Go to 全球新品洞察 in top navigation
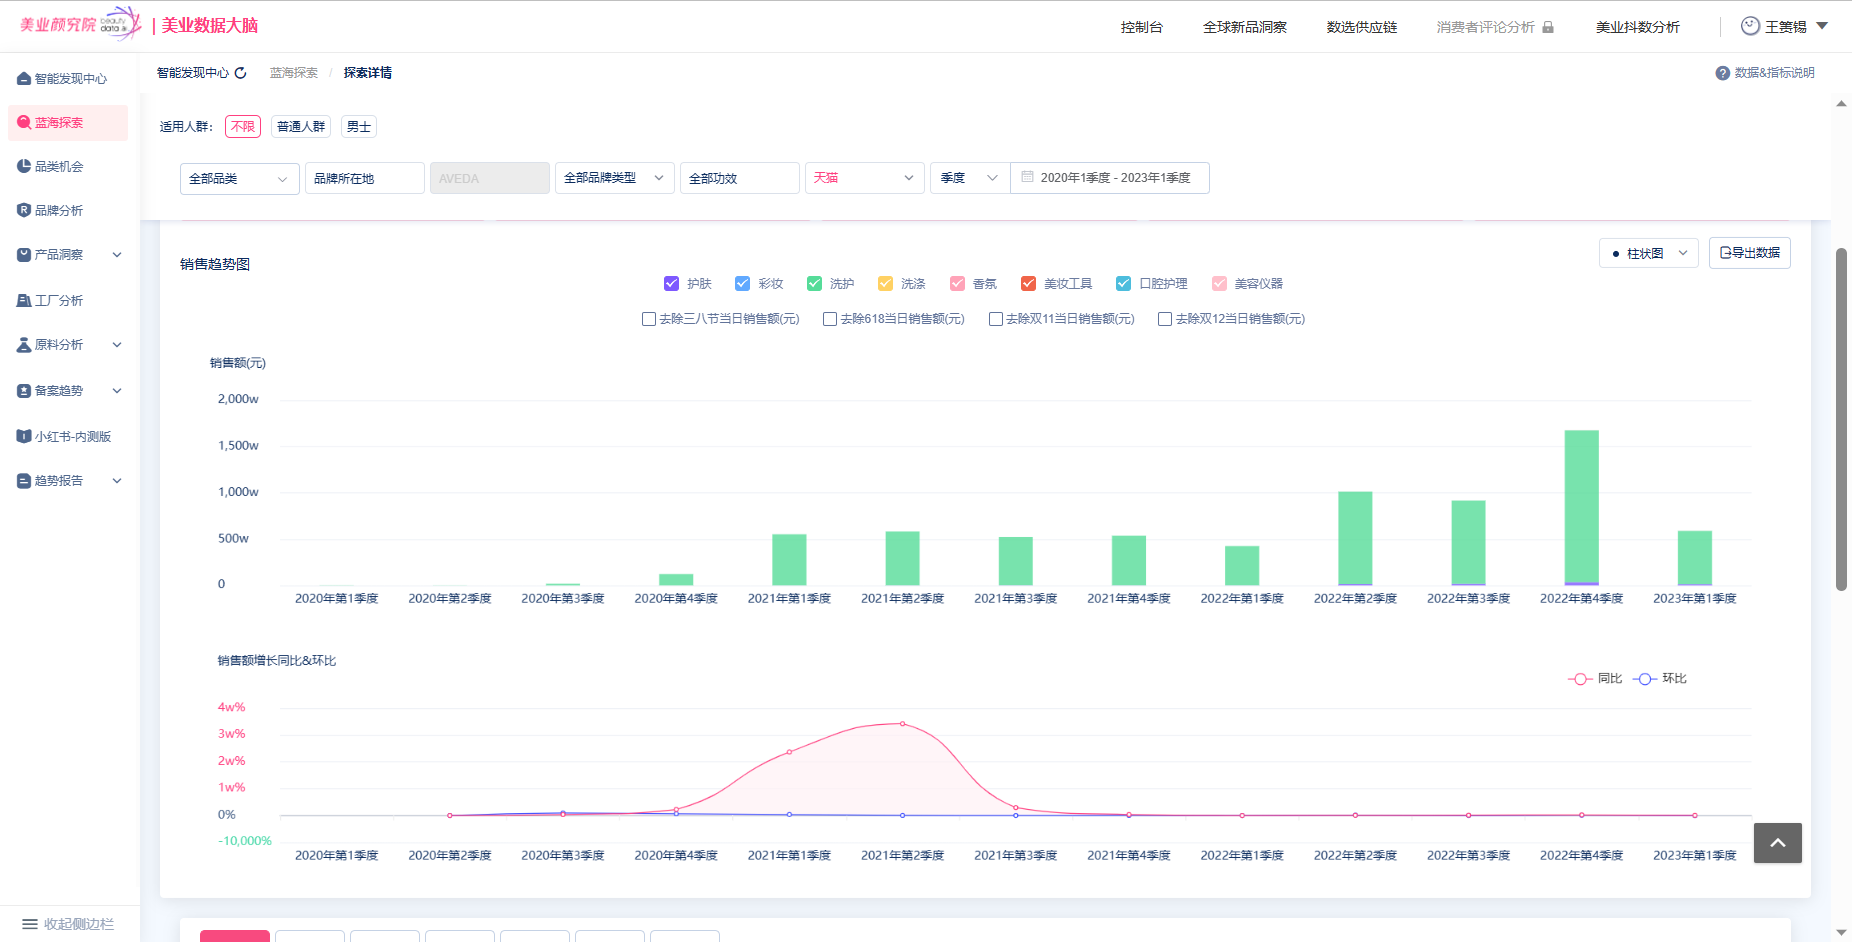The height and width of the screenshot is (942, 1852). 1244,27
